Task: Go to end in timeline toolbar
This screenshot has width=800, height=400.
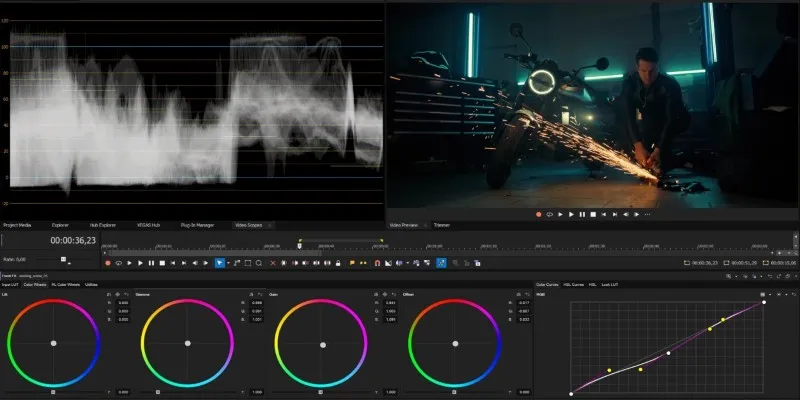Action: pyautogui.click(x=184, y=263)
